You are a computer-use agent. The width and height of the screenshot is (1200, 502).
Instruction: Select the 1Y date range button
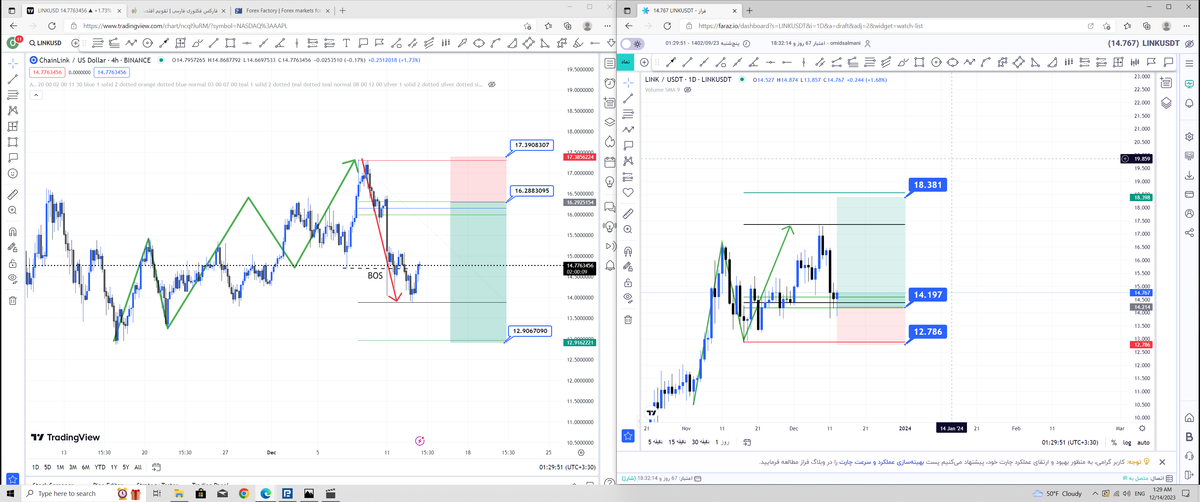click(112, 467)
